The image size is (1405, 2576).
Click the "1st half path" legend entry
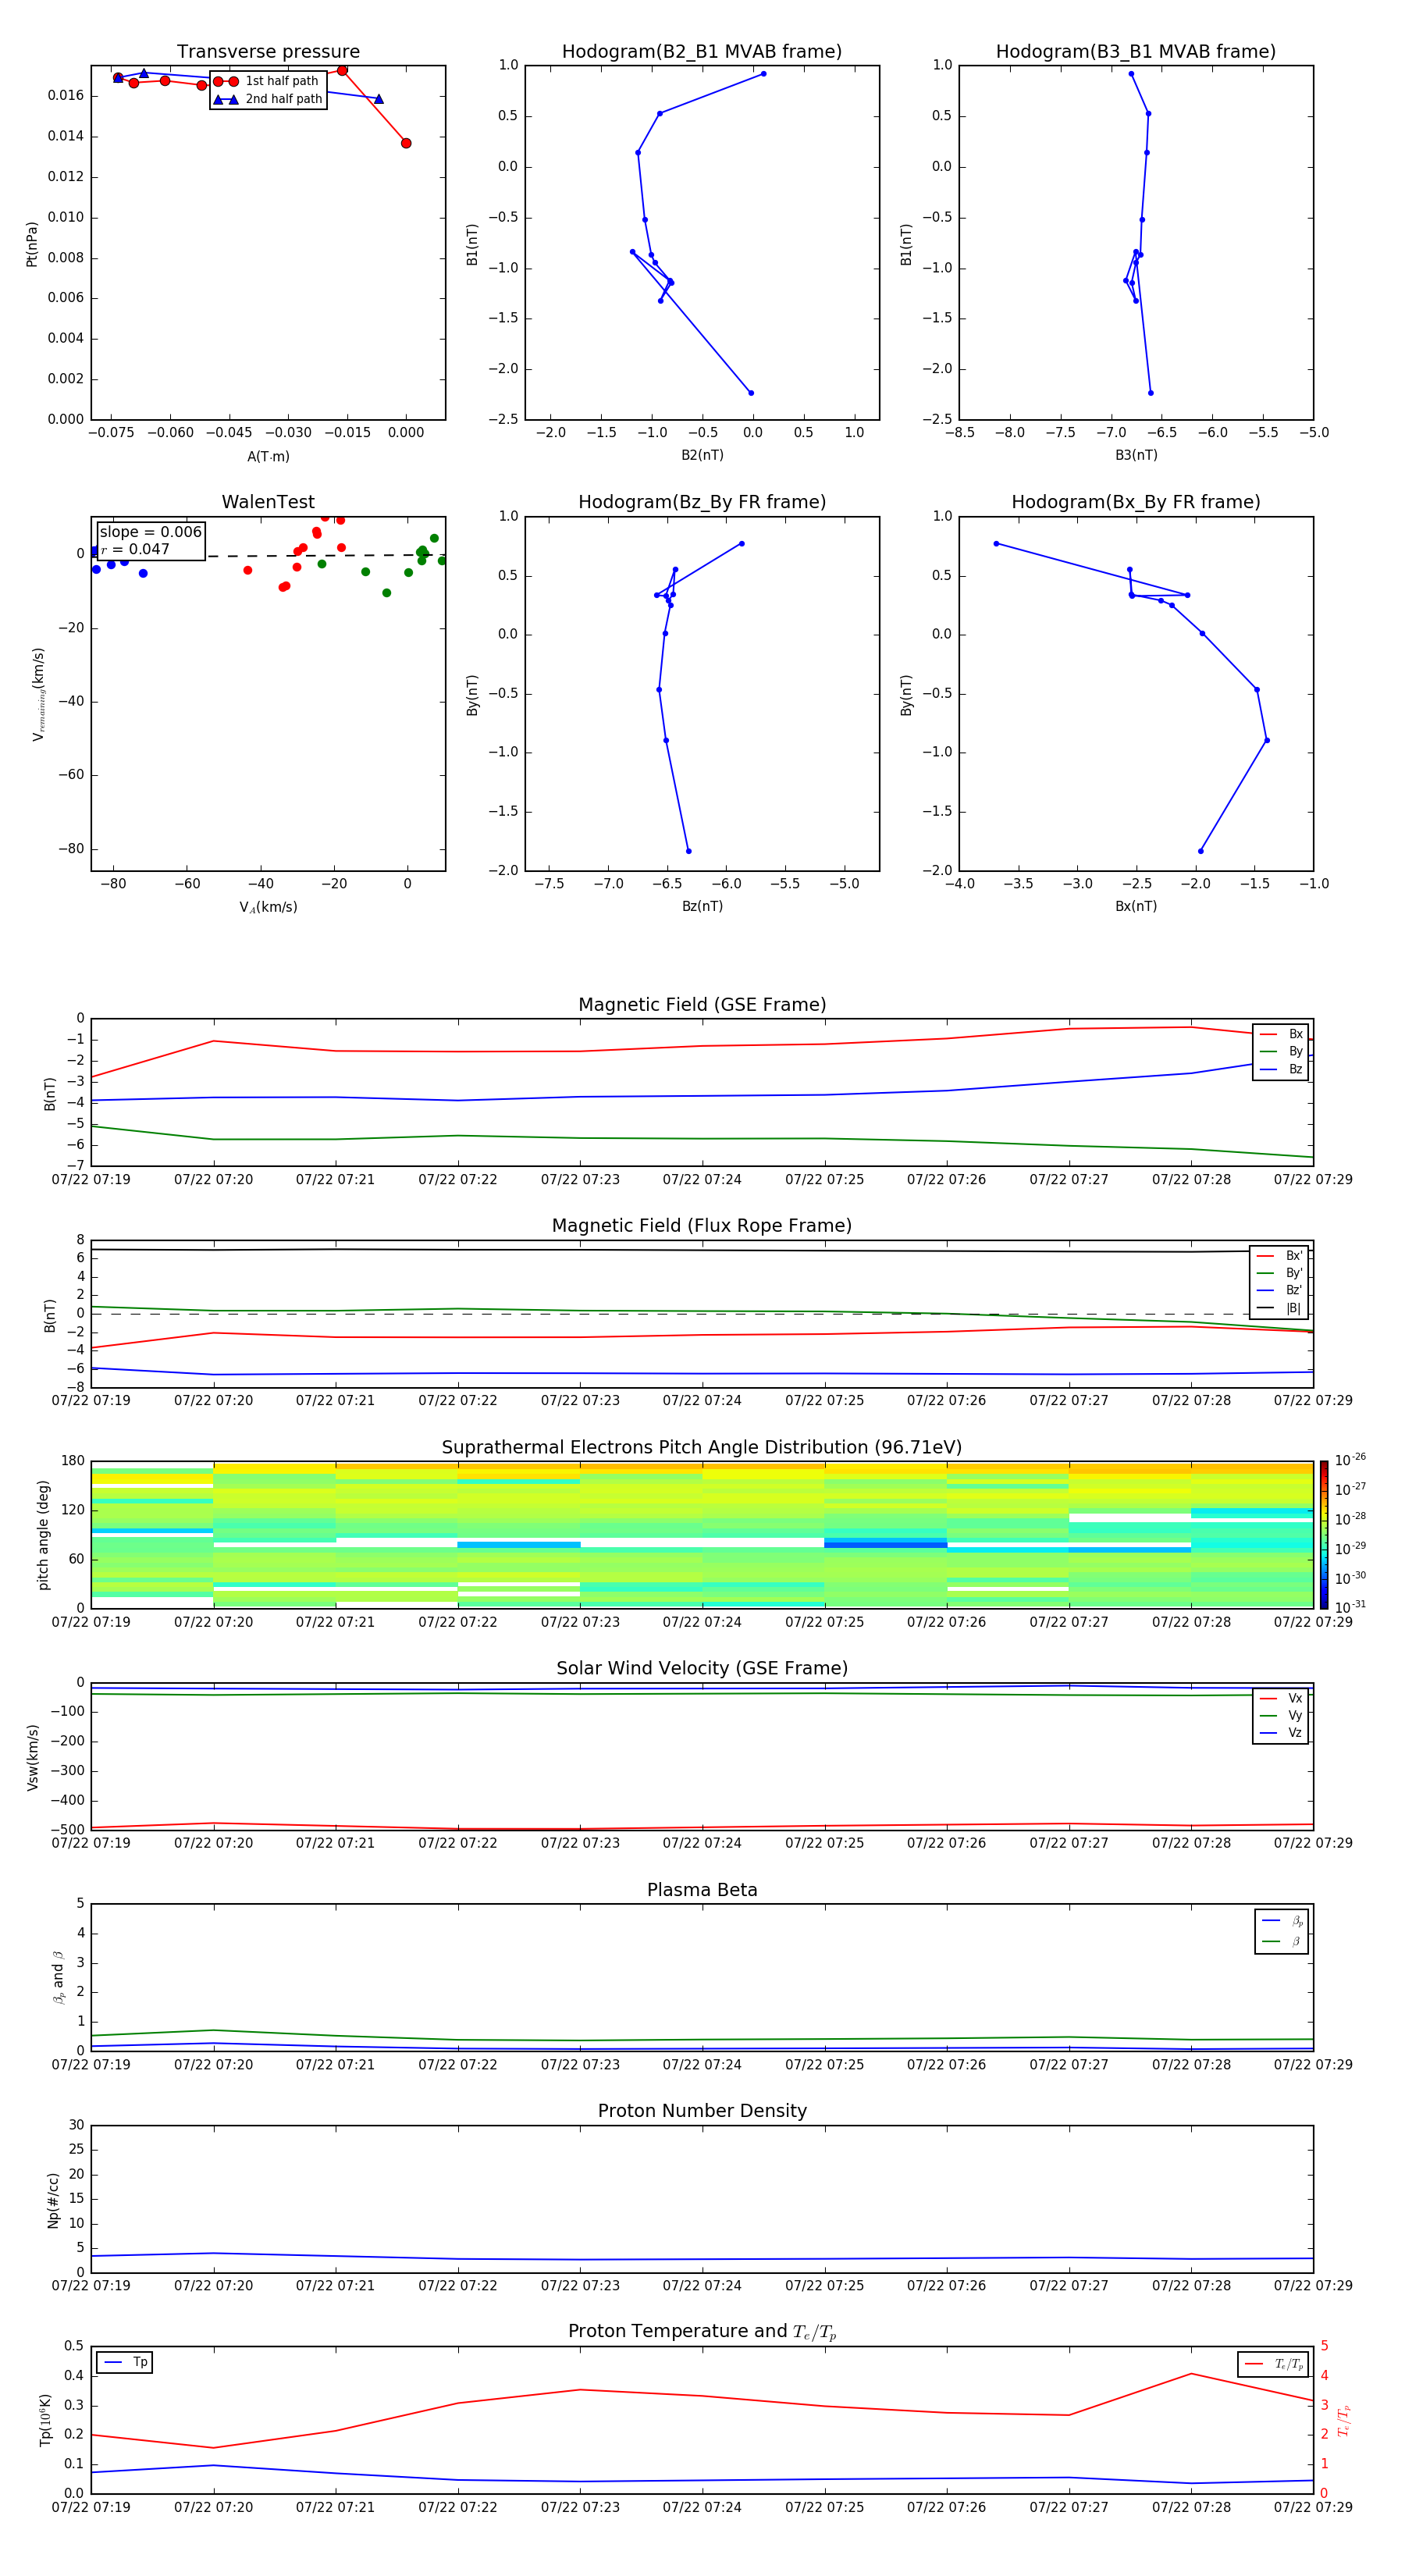coord(267,81)
